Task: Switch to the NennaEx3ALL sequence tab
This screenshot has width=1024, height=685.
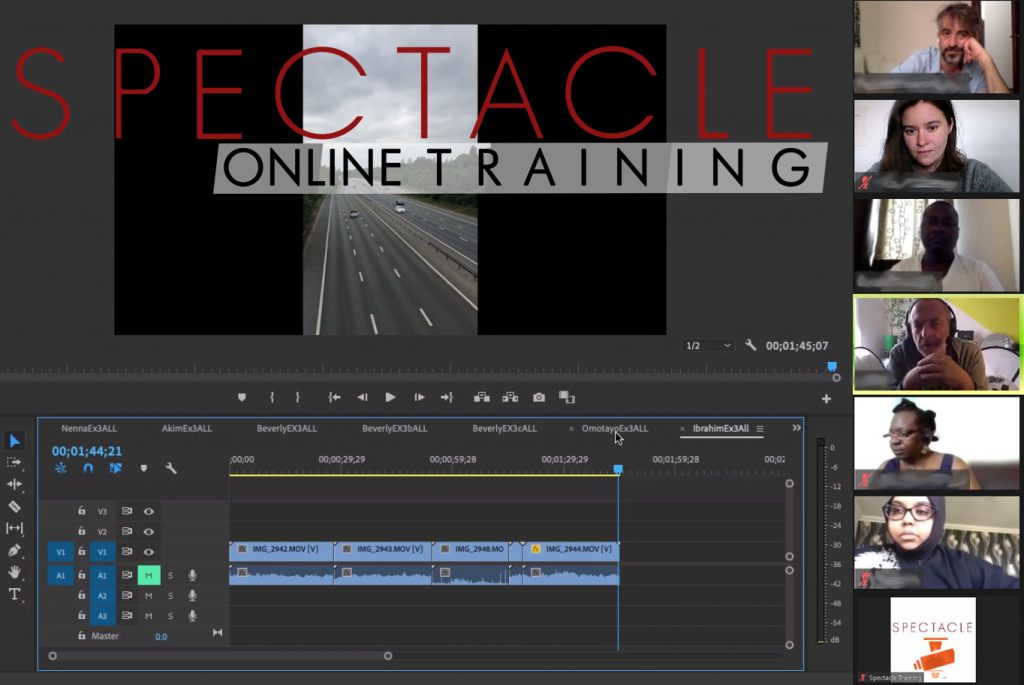Action: (89, 428)
